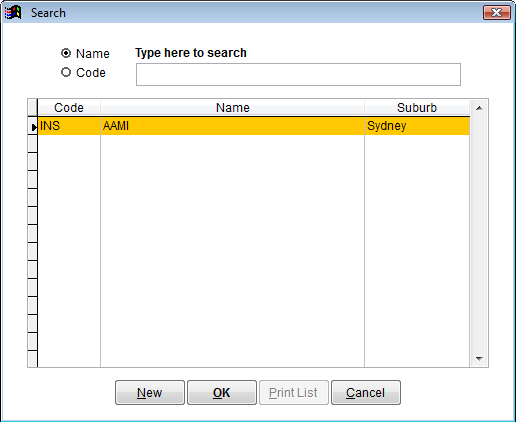Image resolution: width=516 pixels, height=422 pixels.
Task: Click the Sydney suburb cell
Action: pyautogui.click(x=417, y=126)
